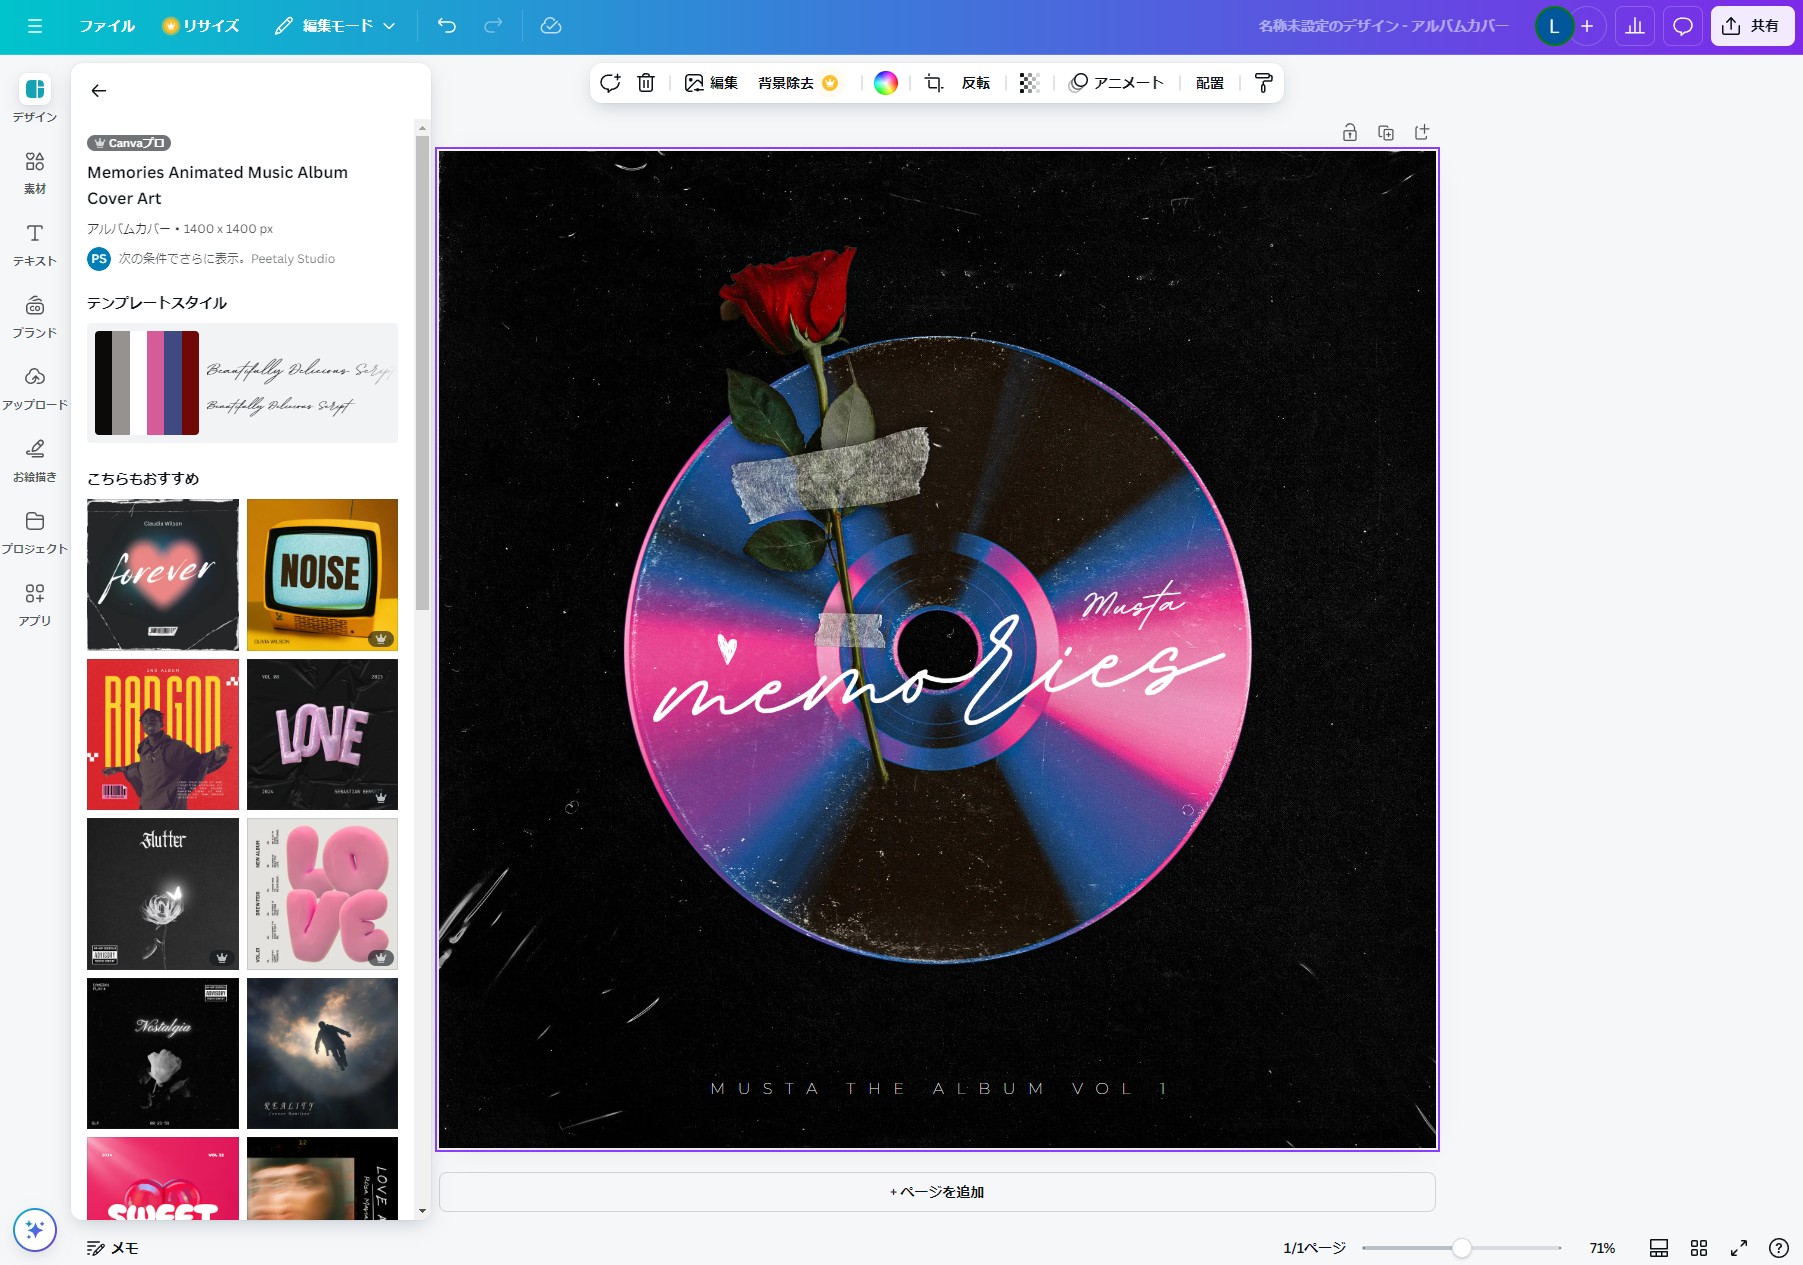
Task: Open the transparency checkerboard icon
Action: coord(1029,83)
